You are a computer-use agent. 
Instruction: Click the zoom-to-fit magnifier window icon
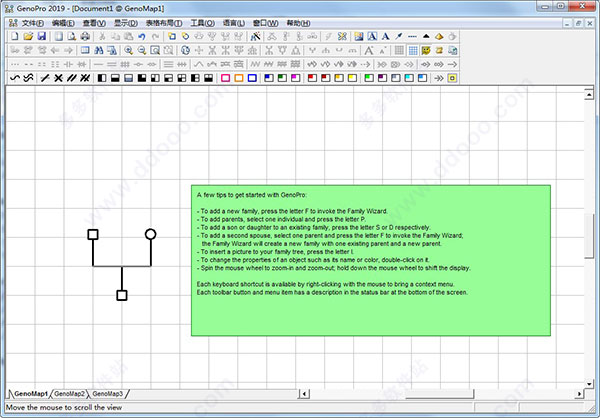point(155,50)
